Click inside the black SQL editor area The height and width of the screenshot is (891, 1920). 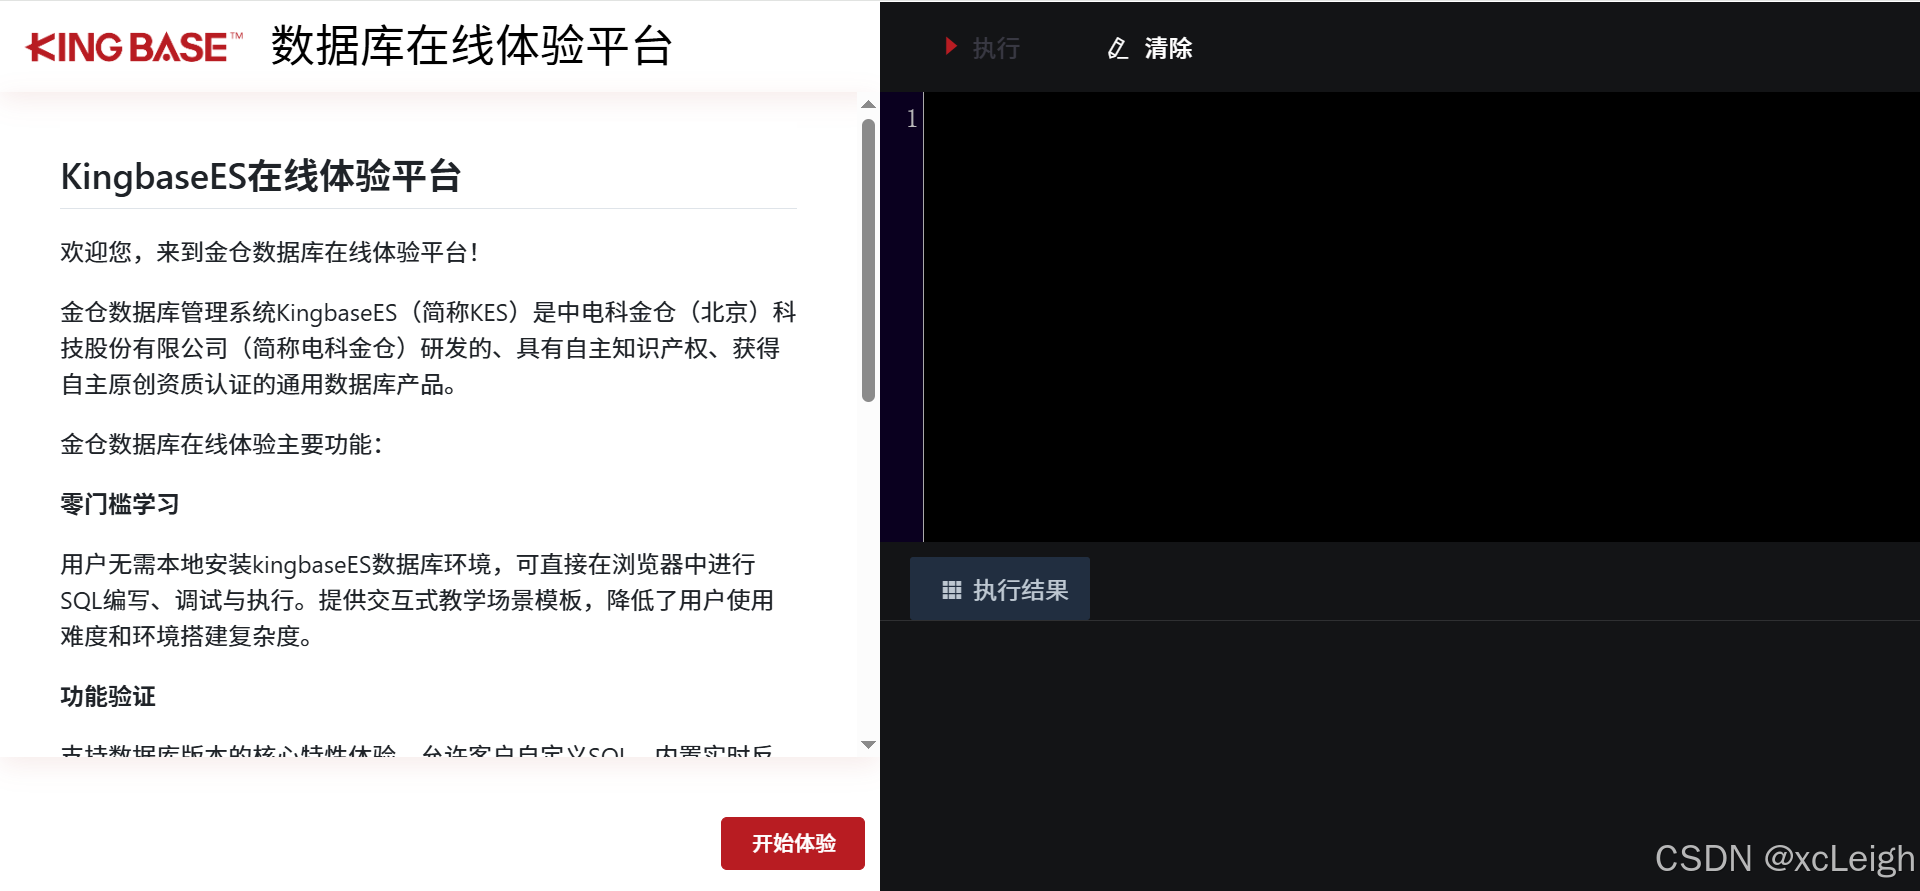click(x=1420, y=317)
